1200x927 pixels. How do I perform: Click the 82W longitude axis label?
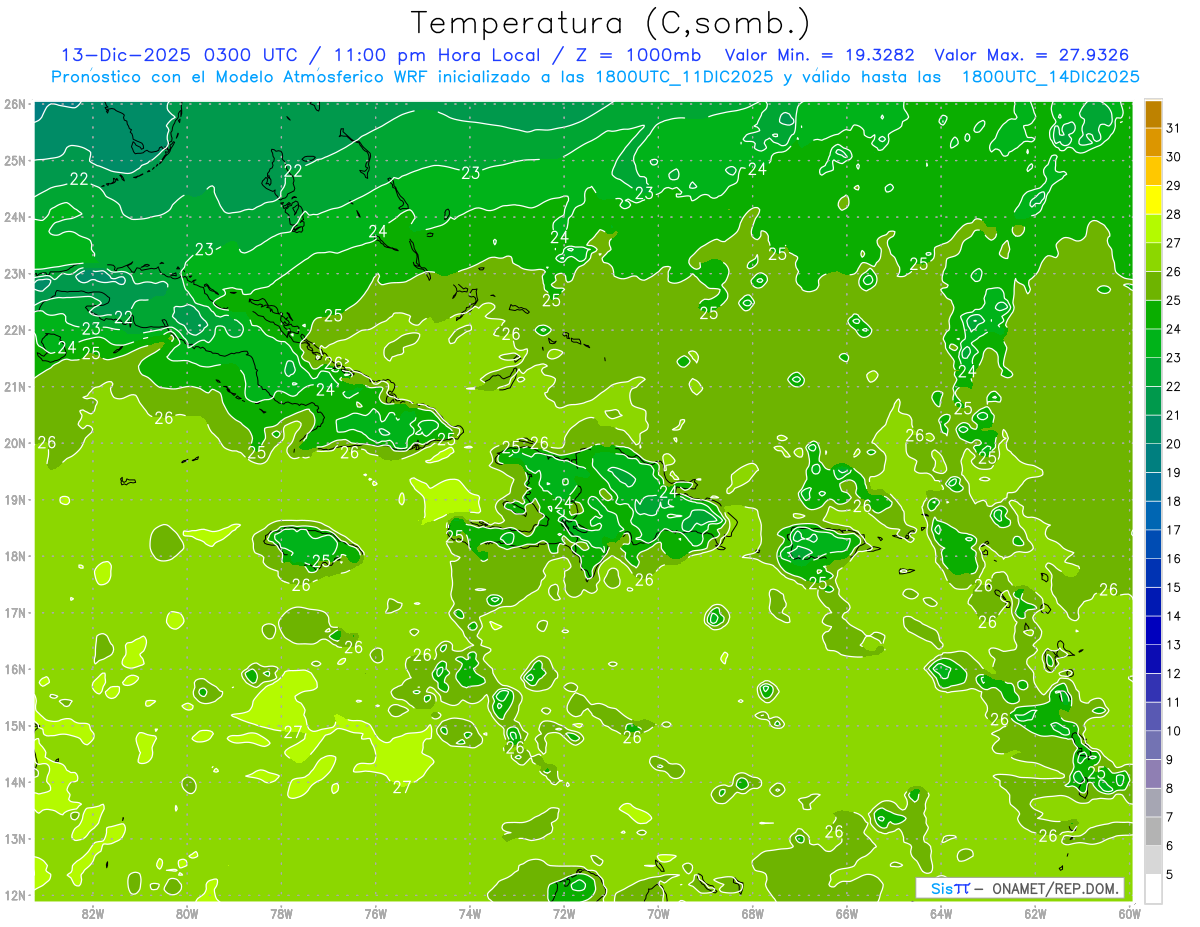point(93,914)
